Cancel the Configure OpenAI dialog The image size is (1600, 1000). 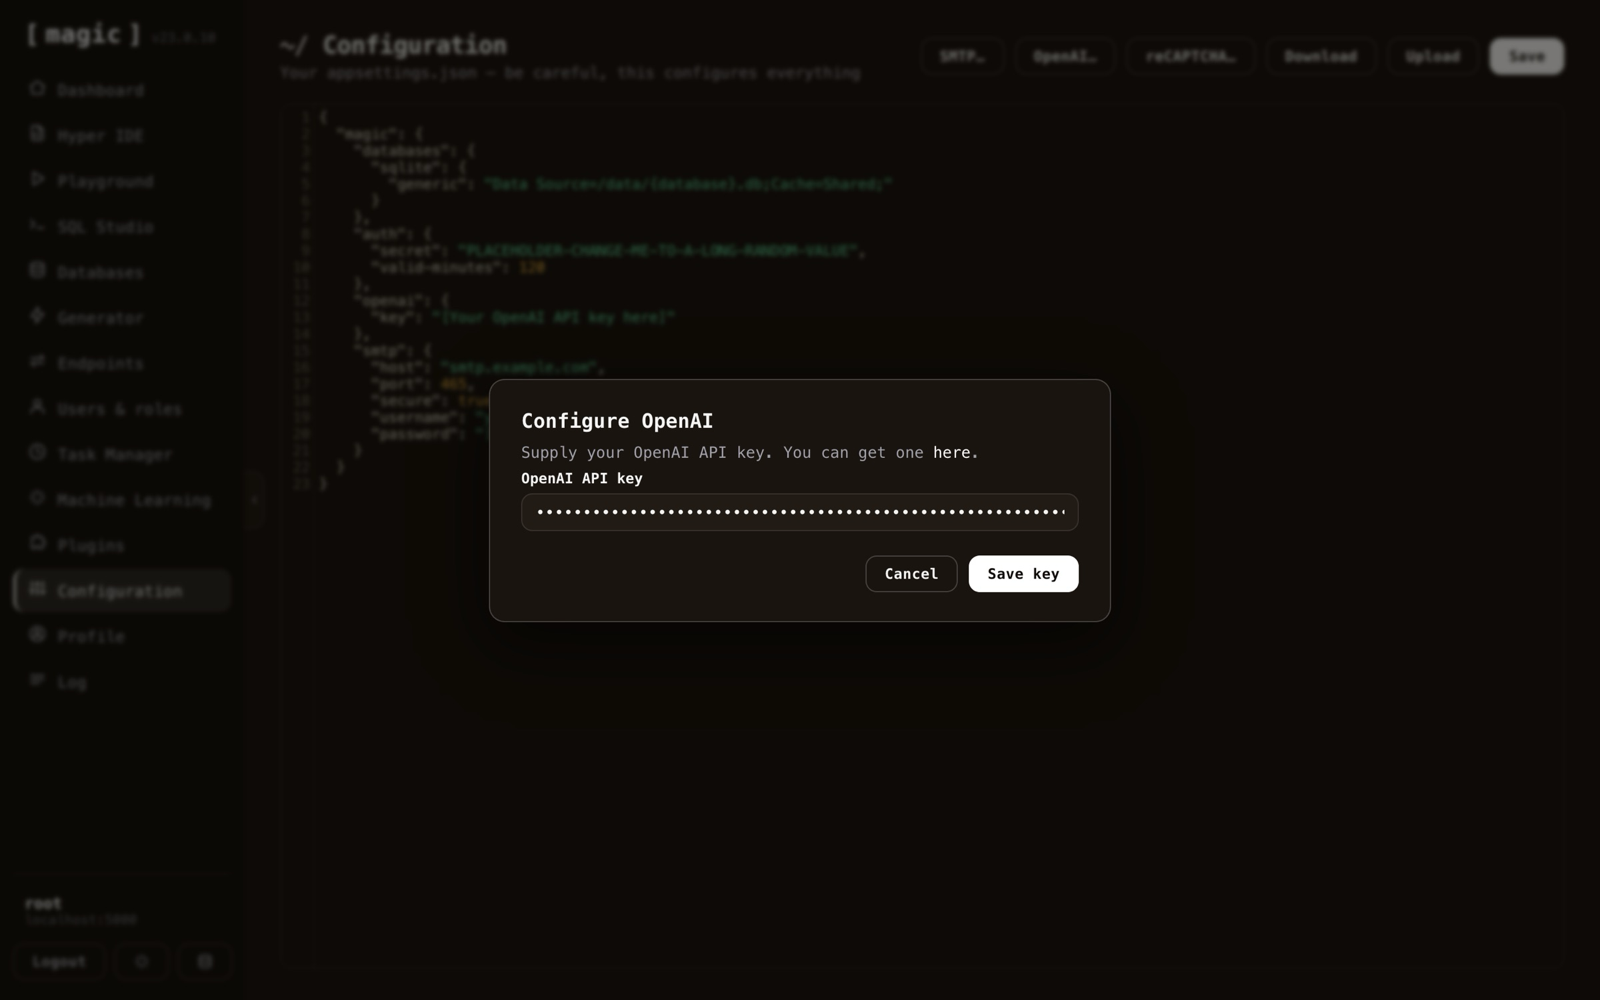911,574
